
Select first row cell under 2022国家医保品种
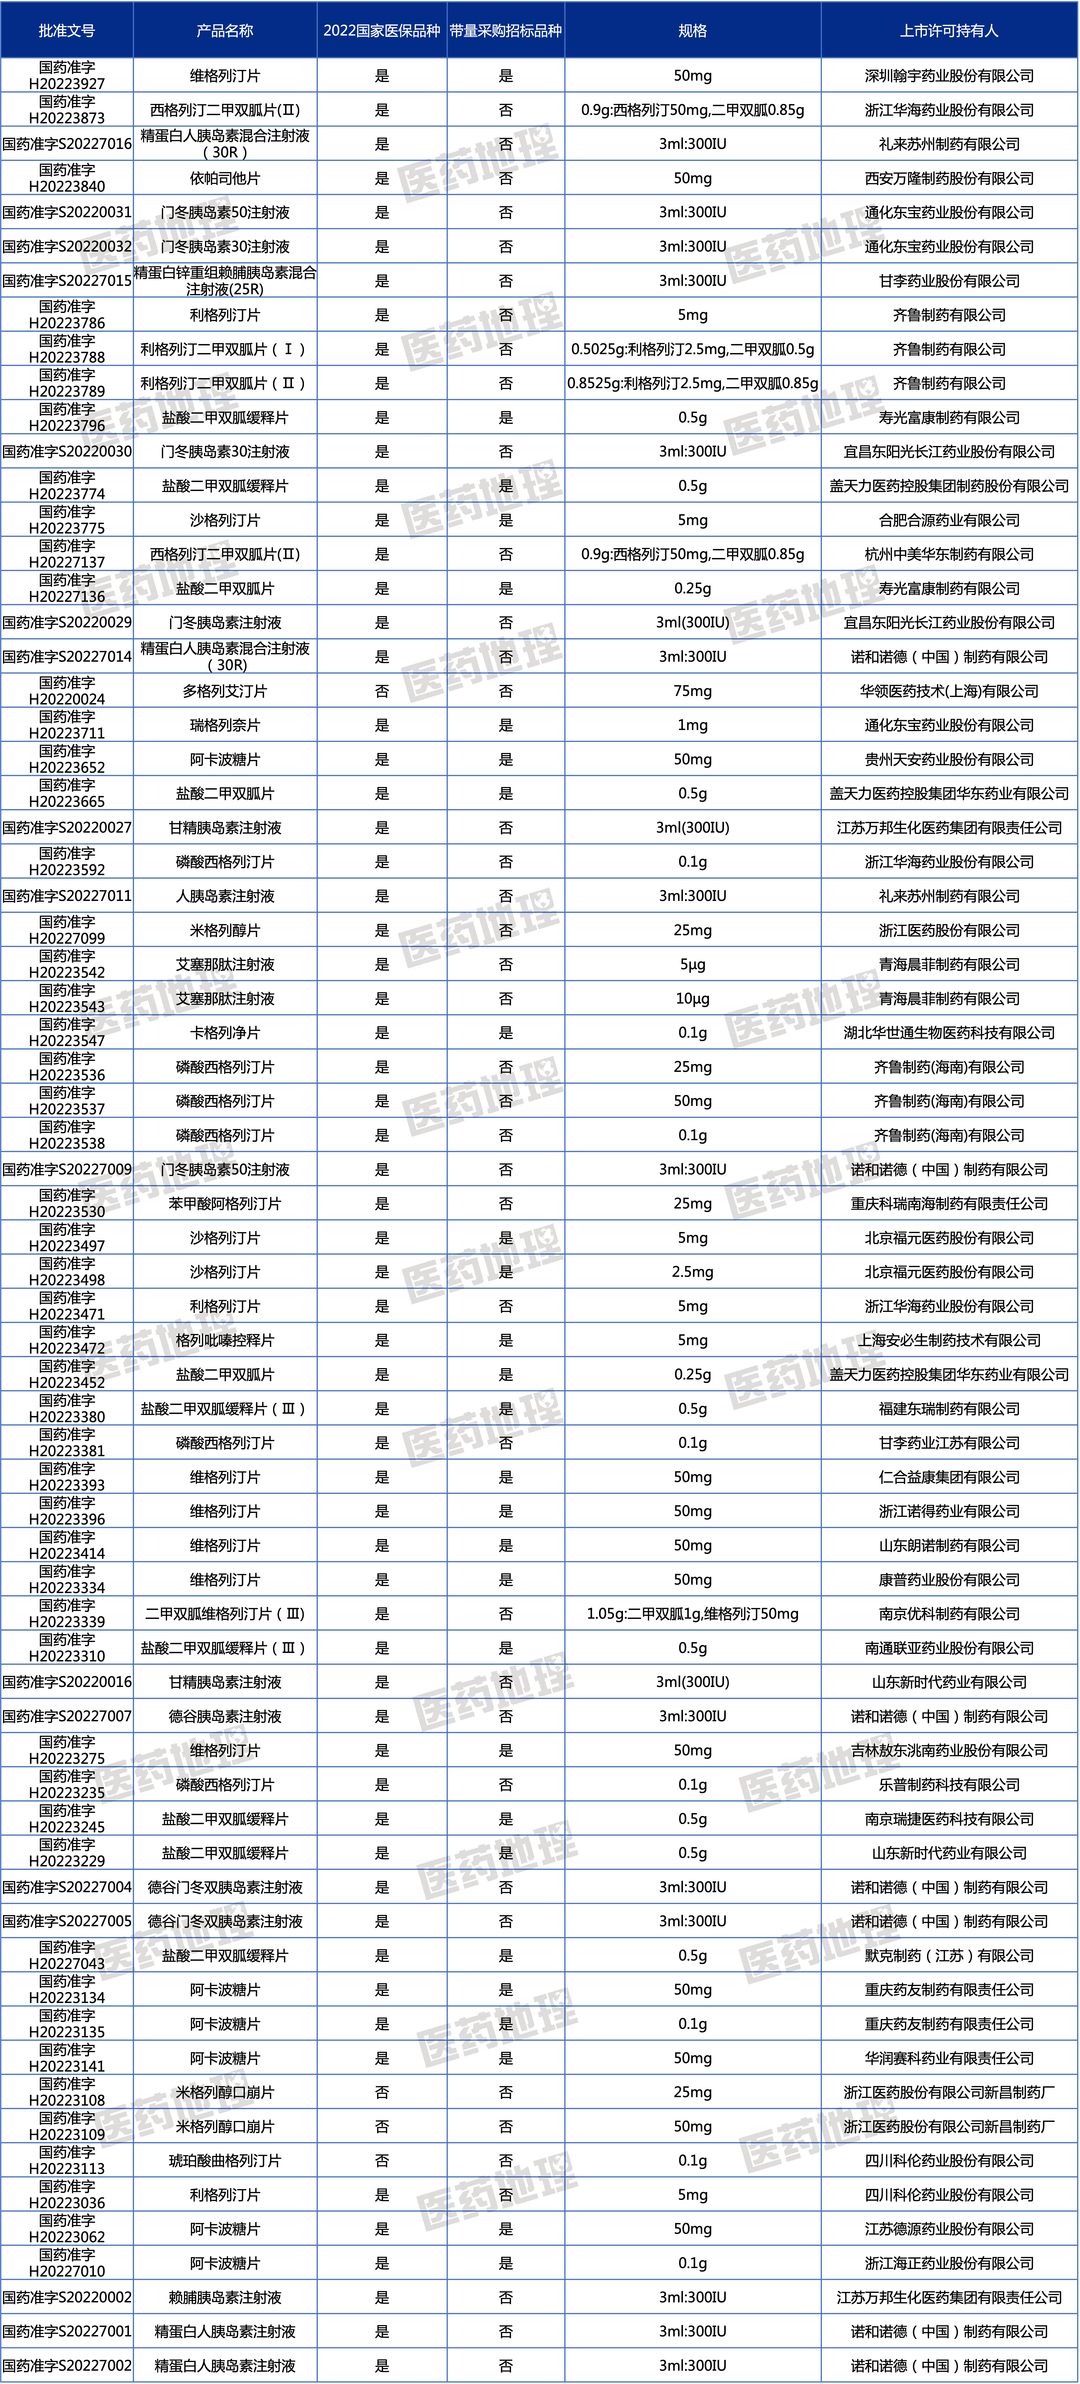381,75
